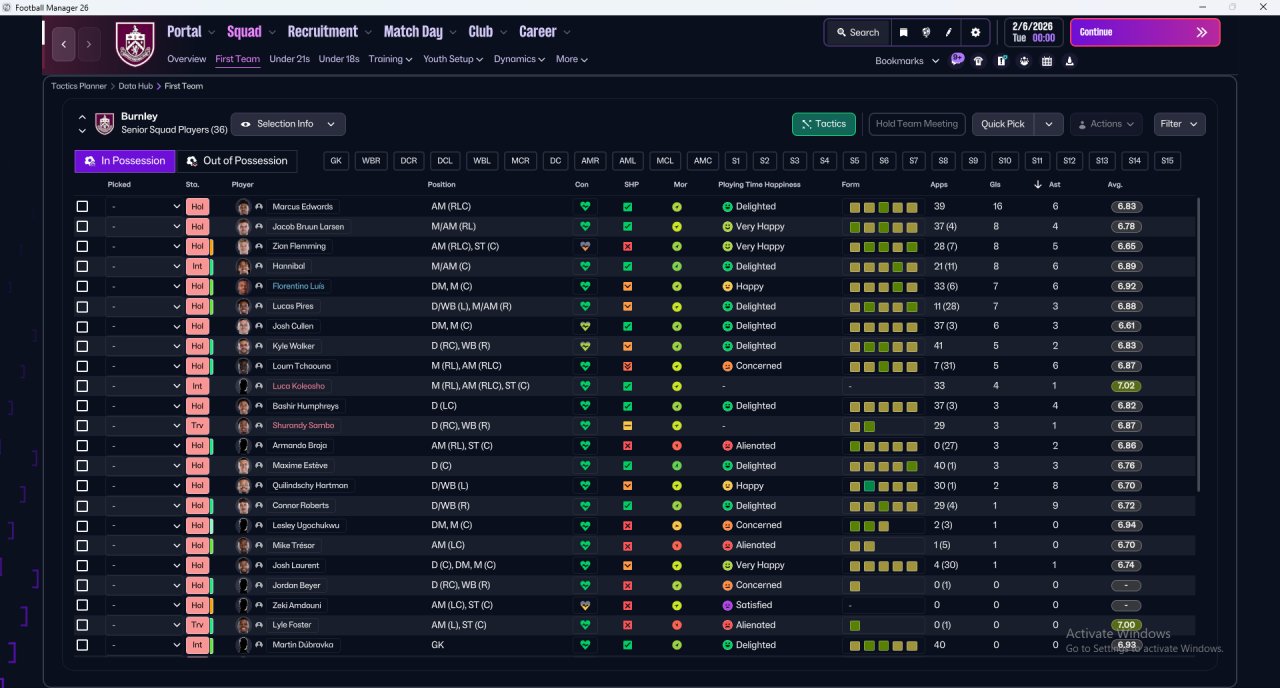Screen dimensions: 1280x688
Task: Click the bookmark flag icon
Action: [x=904, y=32]
